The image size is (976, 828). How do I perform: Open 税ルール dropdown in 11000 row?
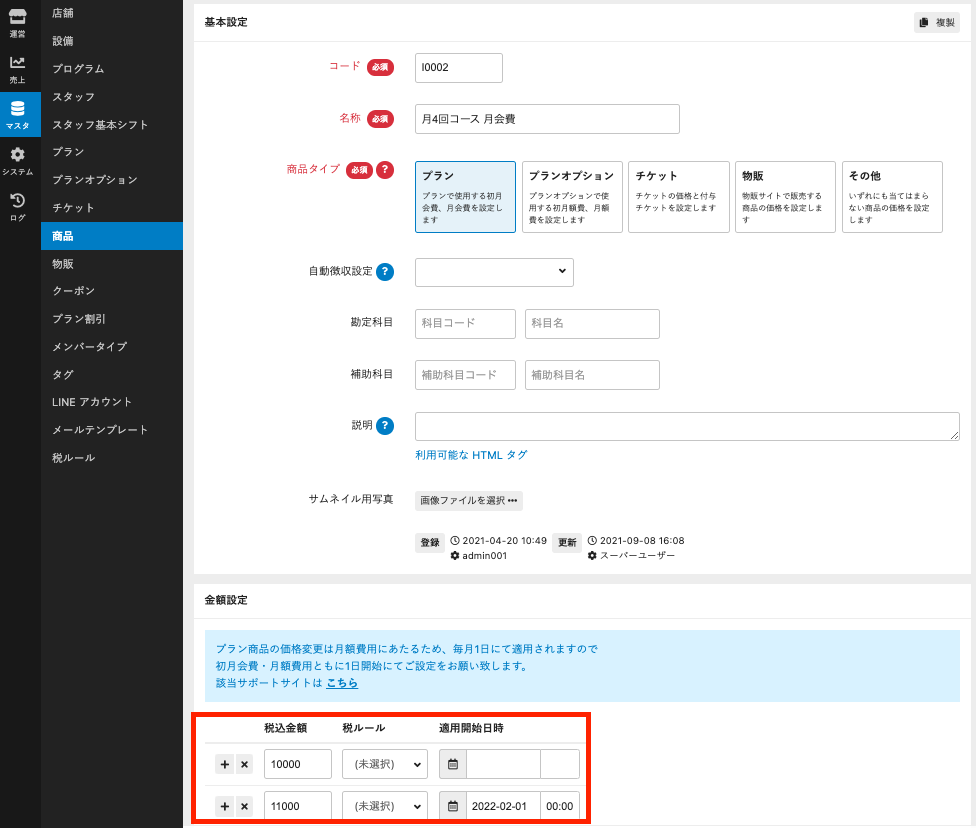point(385,806)
